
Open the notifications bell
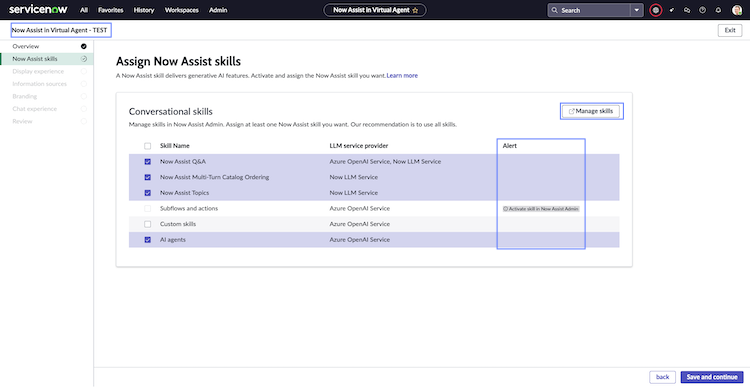[718, 10]
